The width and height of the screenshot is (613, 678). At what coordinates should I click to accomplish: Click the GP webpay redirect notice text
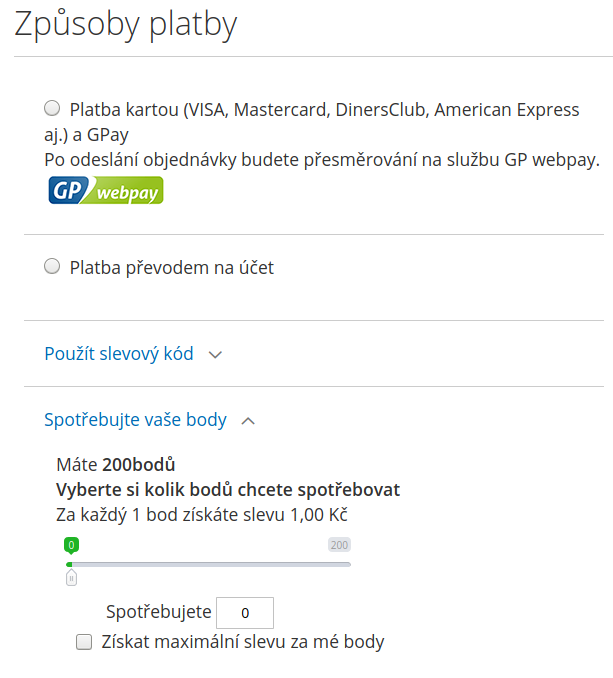tap(322, 159)
